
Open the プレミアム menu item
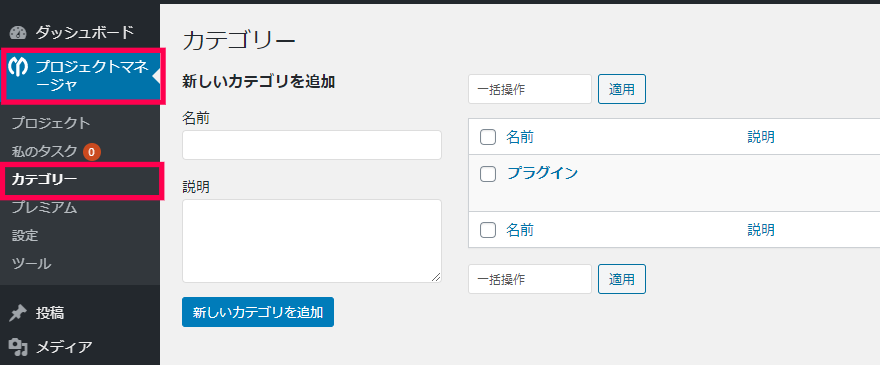click(x=44, y=208)
